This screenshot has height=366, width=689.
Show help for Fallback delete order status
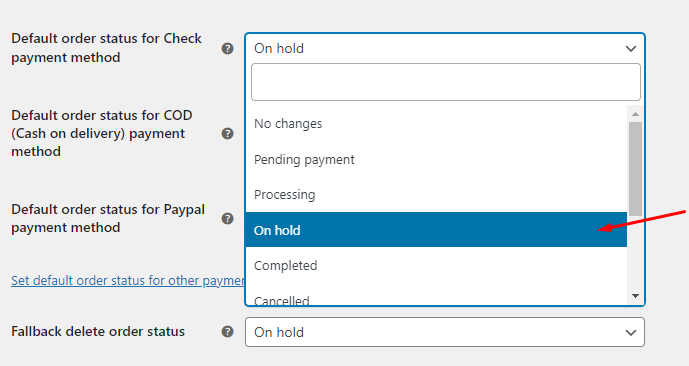point(227,332)
